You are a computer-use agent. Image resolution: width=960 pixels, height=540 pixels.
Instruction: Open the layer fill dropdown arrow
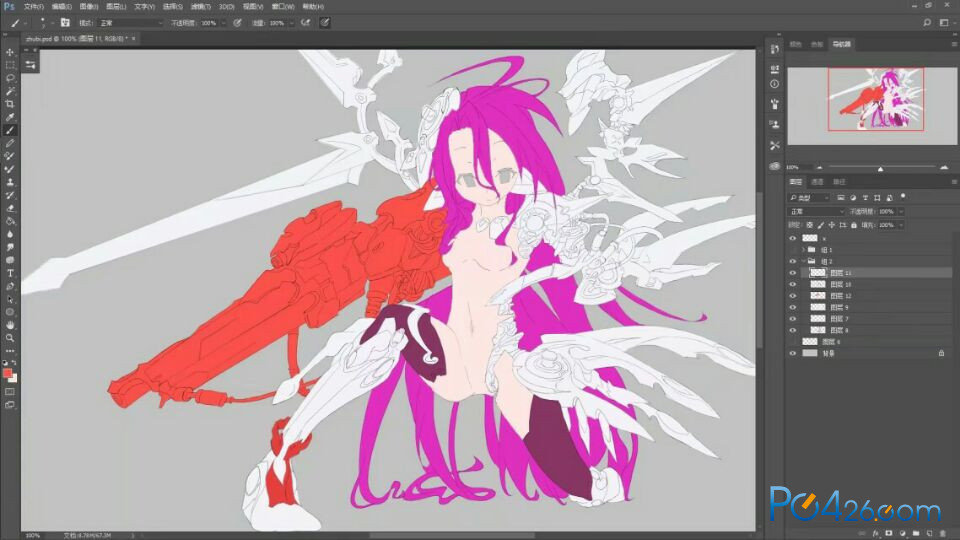click(x=901, y=225)
